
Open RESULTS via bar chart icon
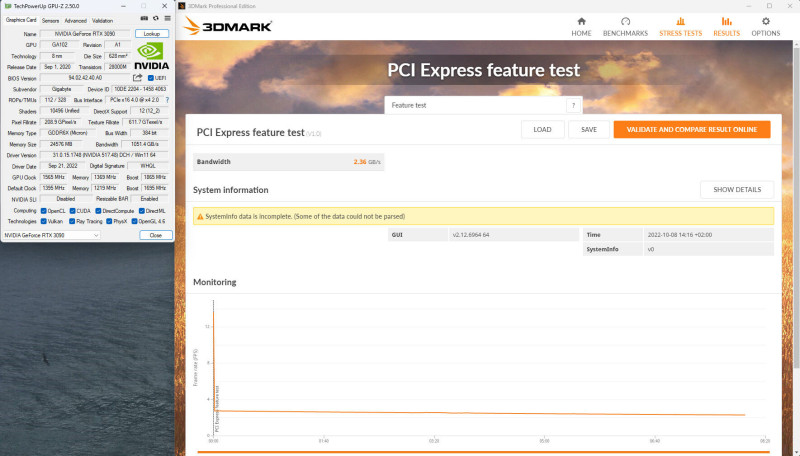coord(727,21)
